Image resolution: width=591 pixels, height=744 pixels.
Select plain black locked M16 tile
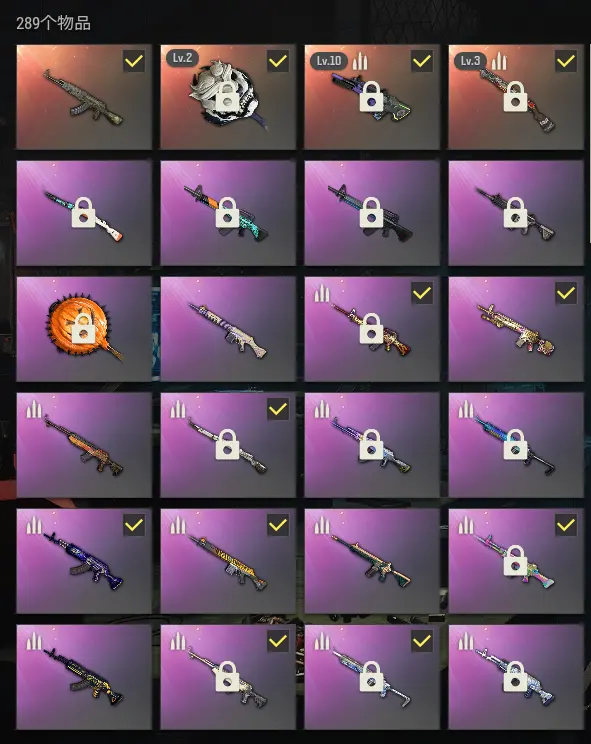tap(516, 213)
